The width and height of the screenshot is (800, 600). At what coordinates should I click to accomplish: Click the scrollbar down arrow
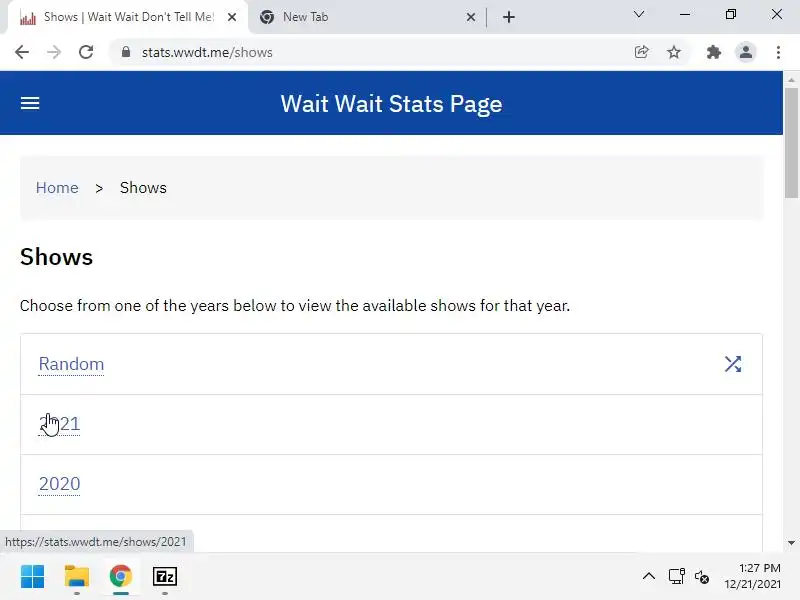coord(791,543)
